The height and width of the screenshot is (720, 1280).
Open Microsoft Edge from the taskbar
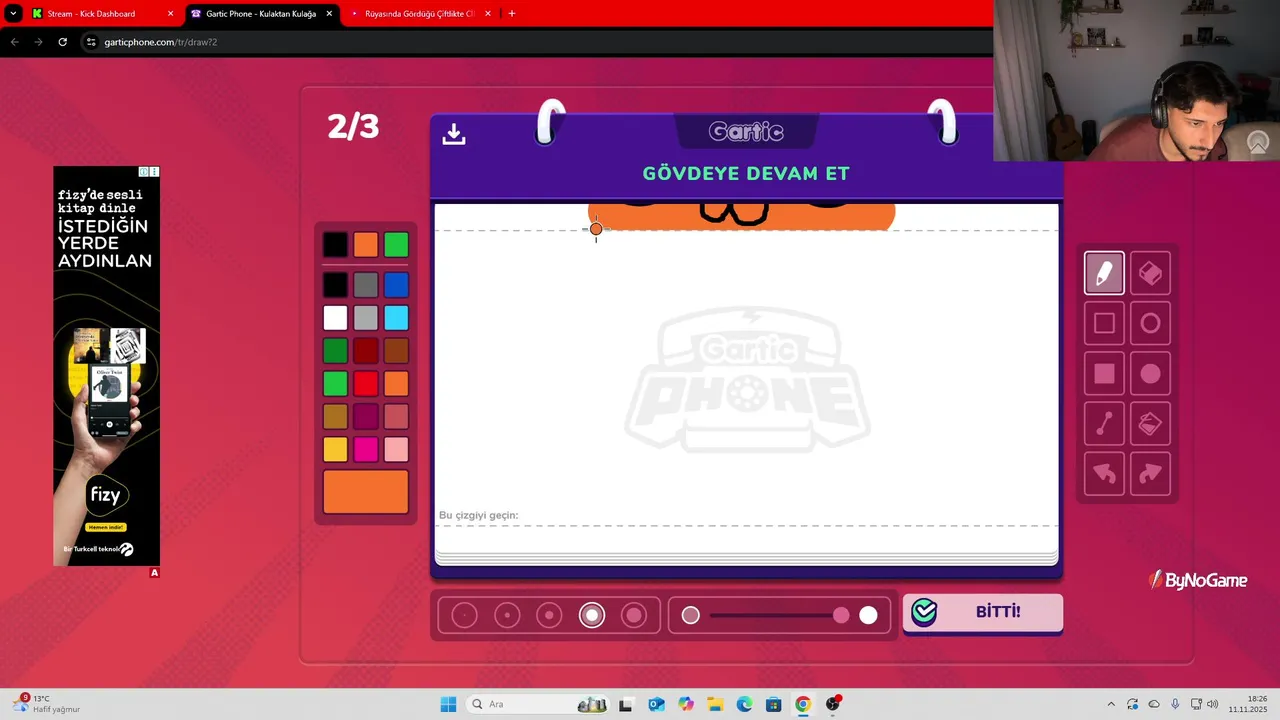tap(744, 704)
